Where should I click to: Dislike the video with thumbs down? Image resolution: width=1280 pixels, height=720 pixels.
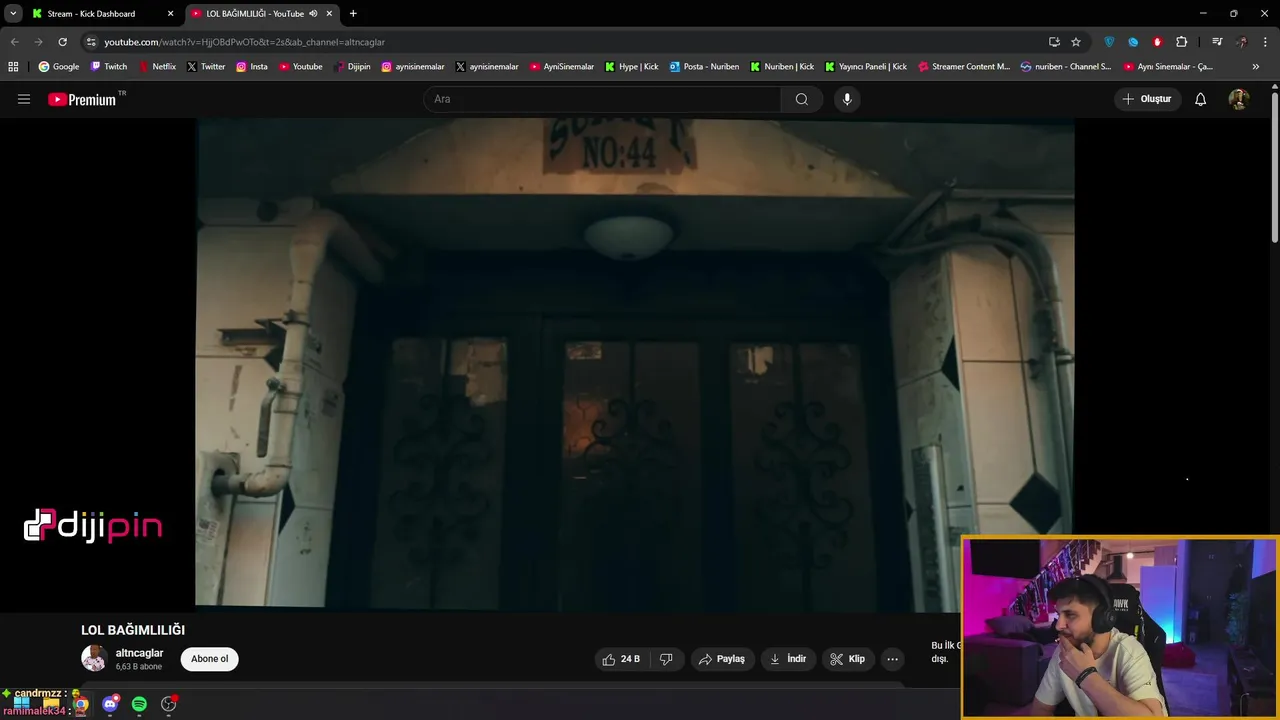(666, 659)
